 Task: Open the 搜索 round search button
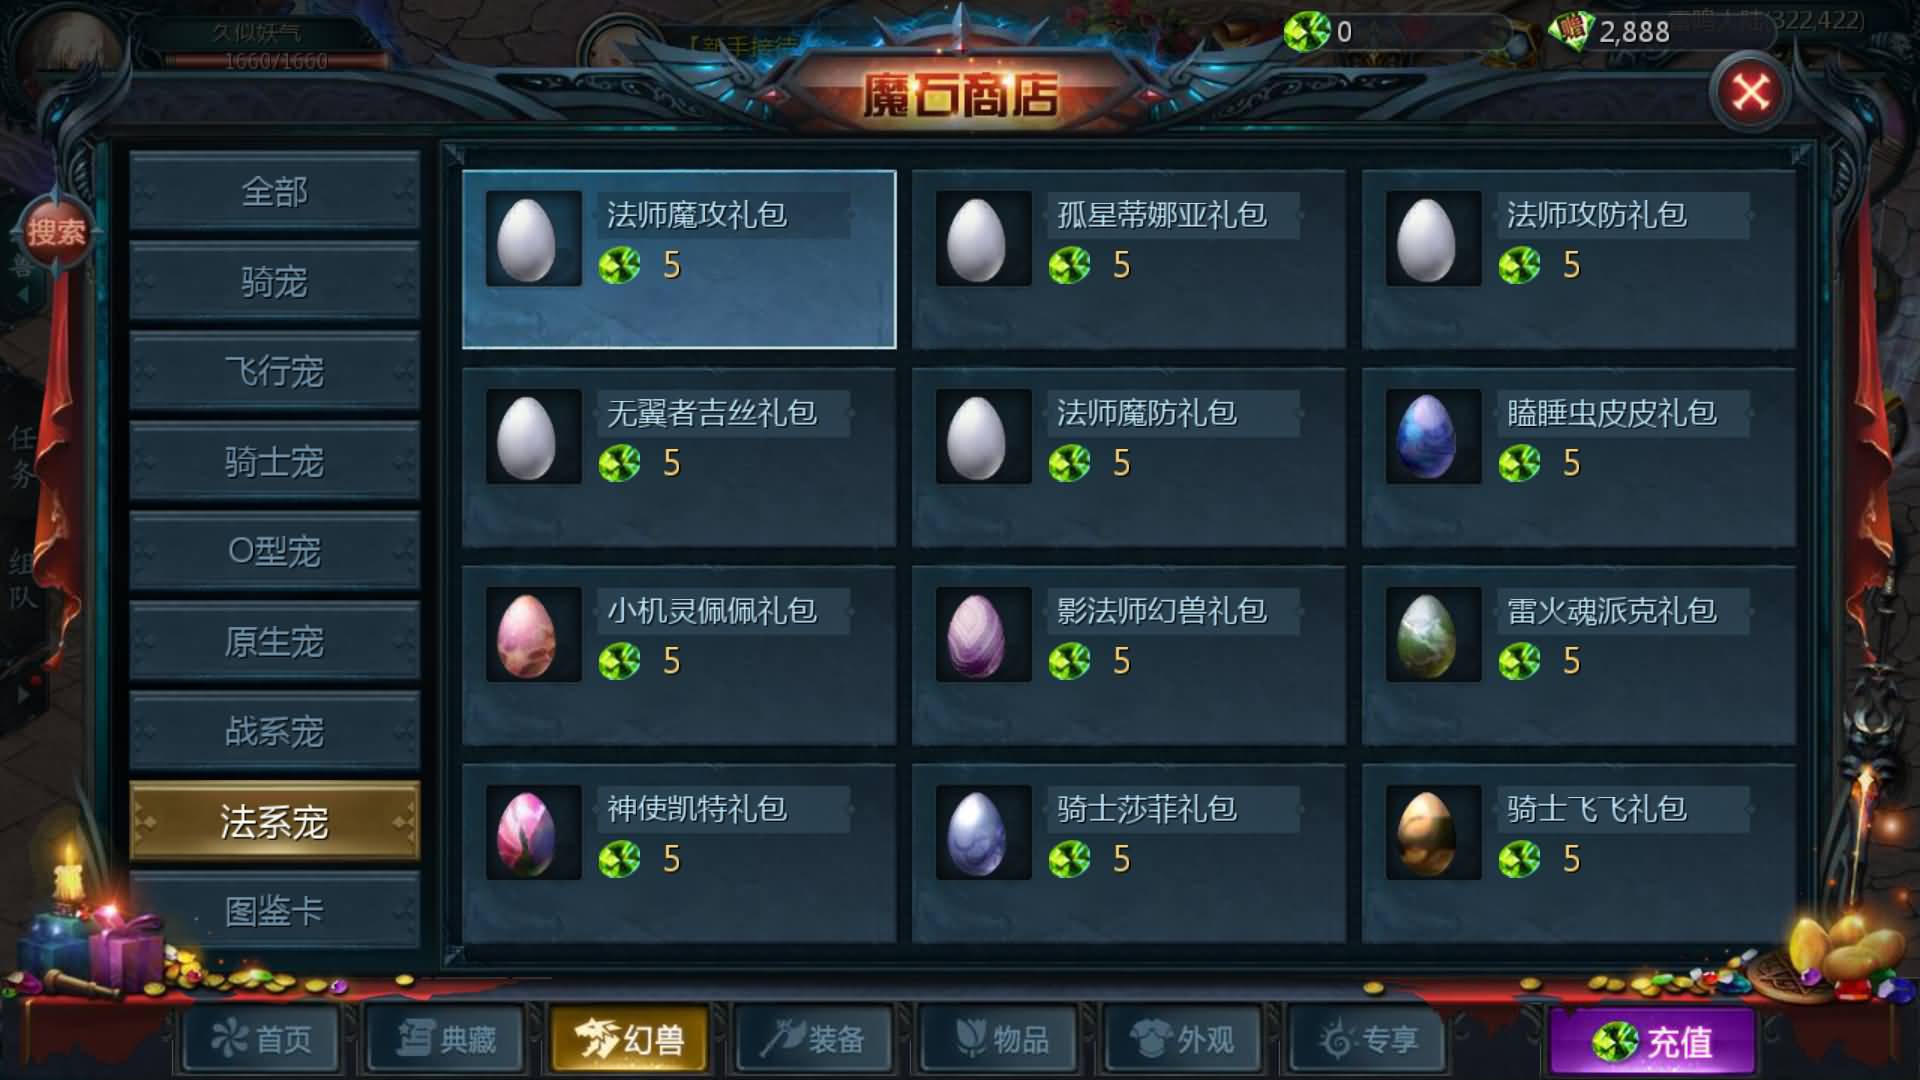(56, 233)
